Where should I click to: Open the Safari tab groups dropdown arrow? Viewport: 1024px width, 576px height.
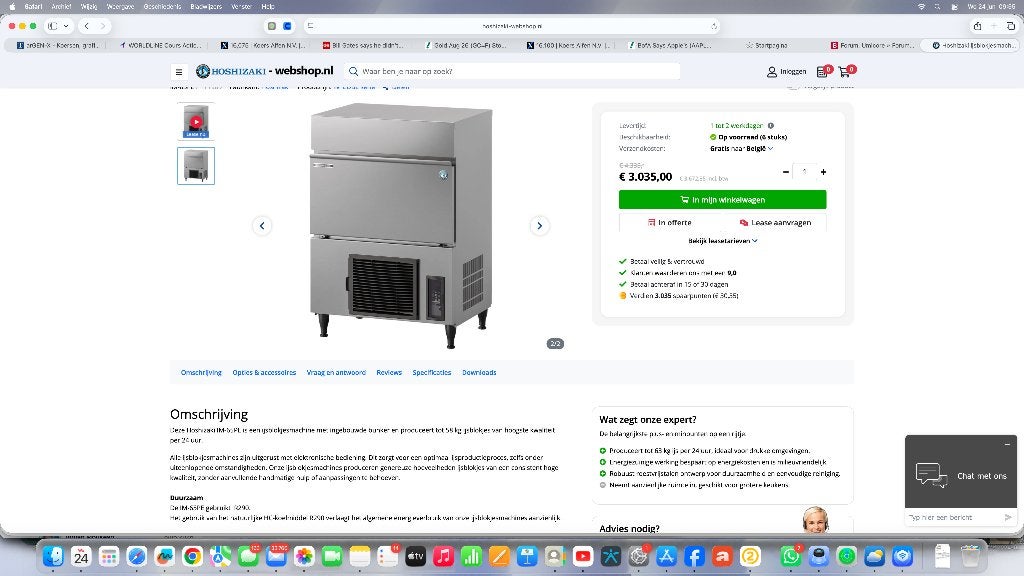(x=66, y=26)
